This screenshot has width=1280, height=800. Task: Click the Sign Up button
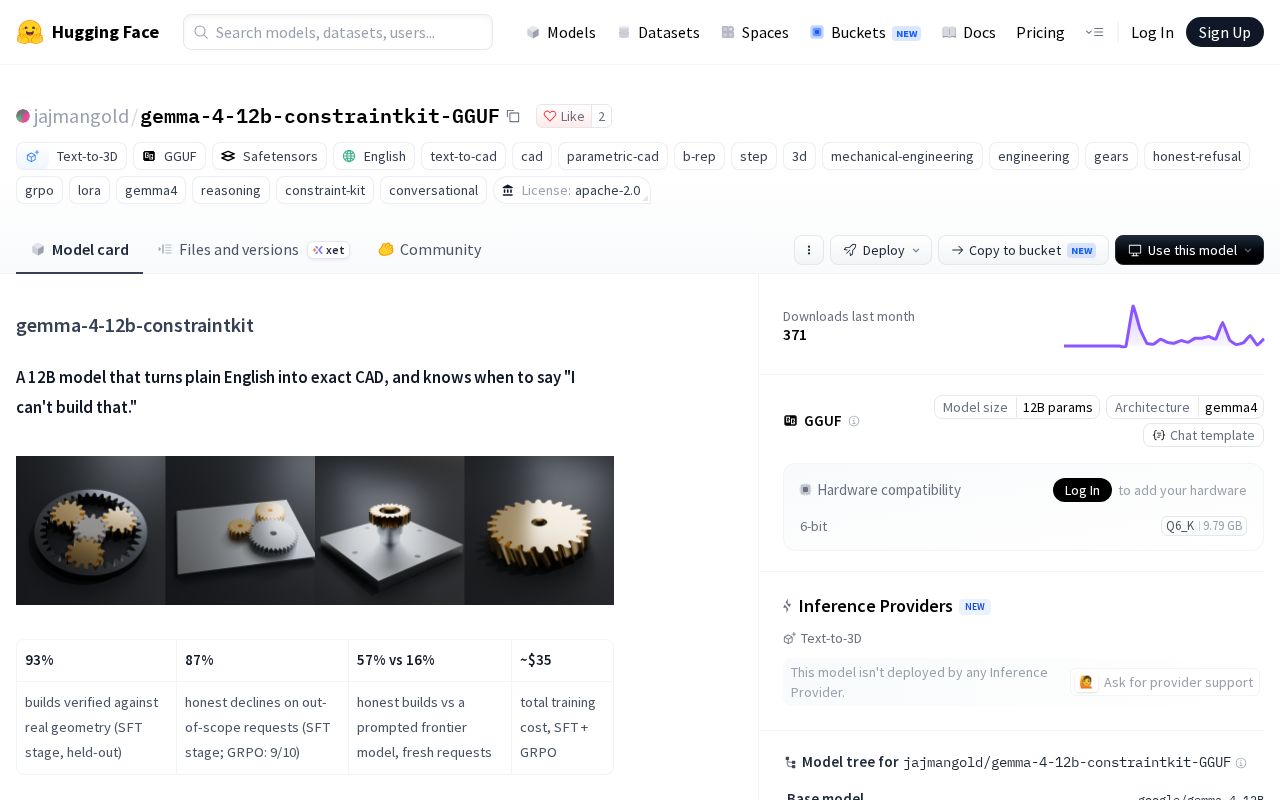pos(1225,32)
